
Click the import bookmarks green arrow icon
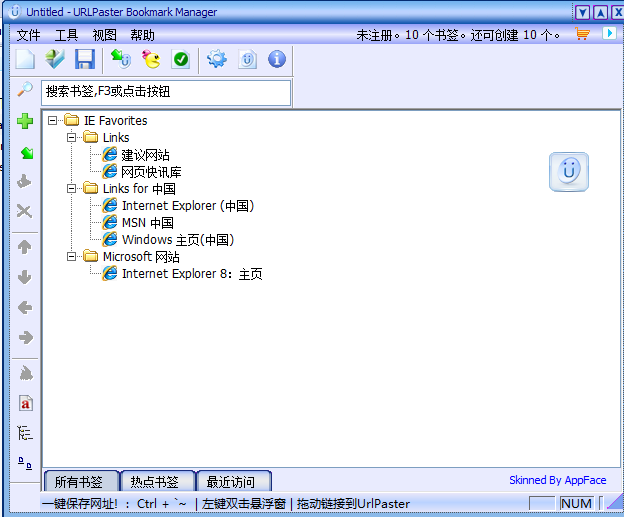click(x=121, y=60)
